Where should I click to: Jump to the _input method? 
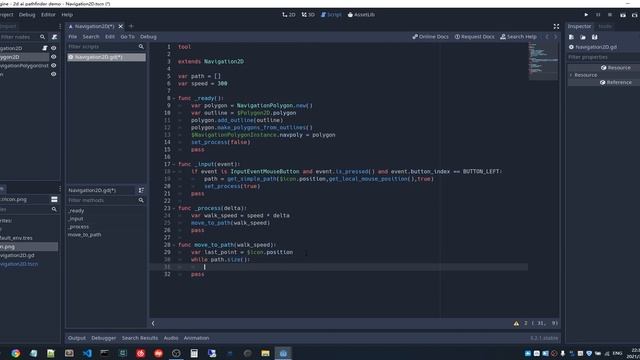(76, 219)
